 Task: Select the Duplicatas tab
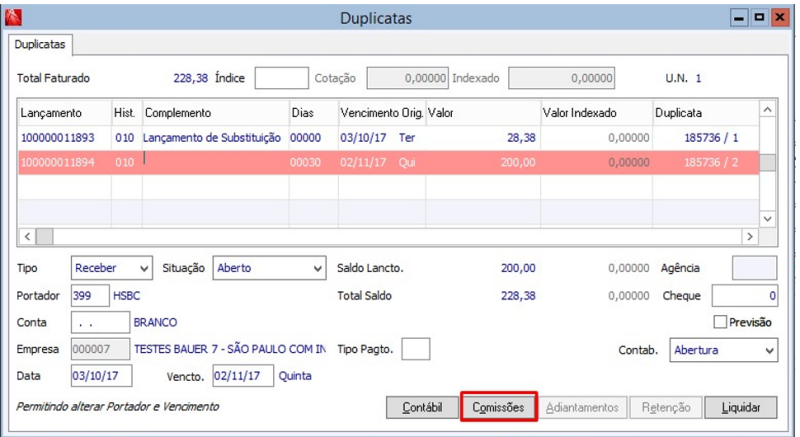point(40,44)
